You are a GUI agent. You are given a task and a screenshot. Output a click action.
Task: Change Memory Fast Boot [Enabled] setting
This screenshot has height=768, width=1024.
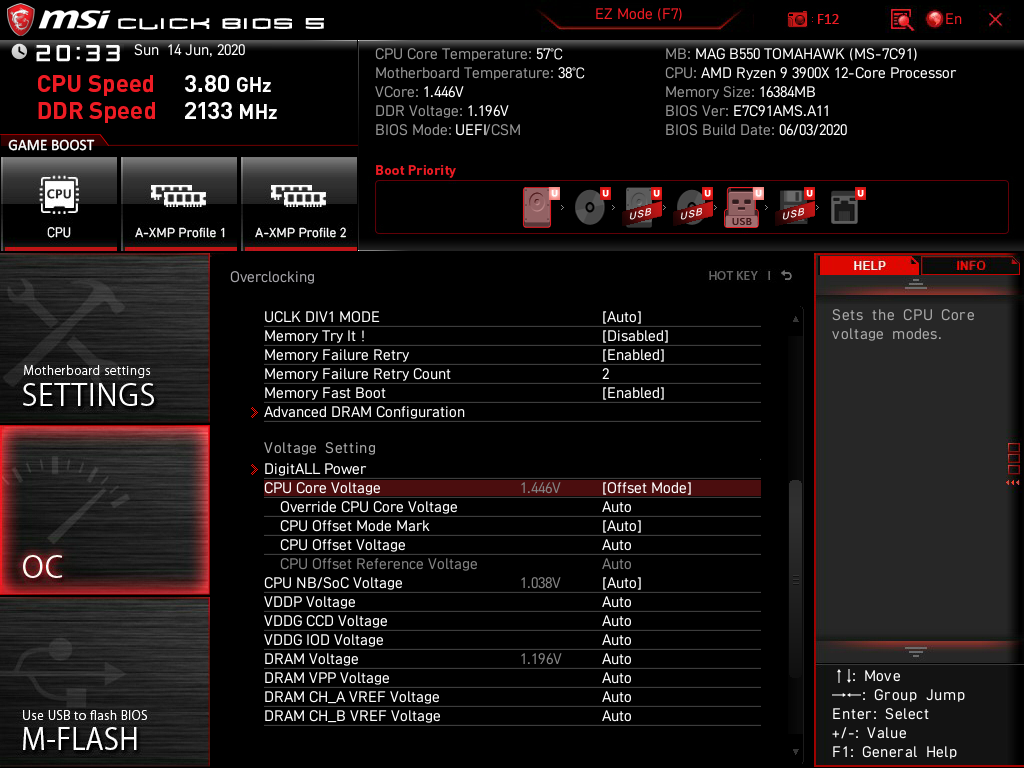(x=633, y=392)
